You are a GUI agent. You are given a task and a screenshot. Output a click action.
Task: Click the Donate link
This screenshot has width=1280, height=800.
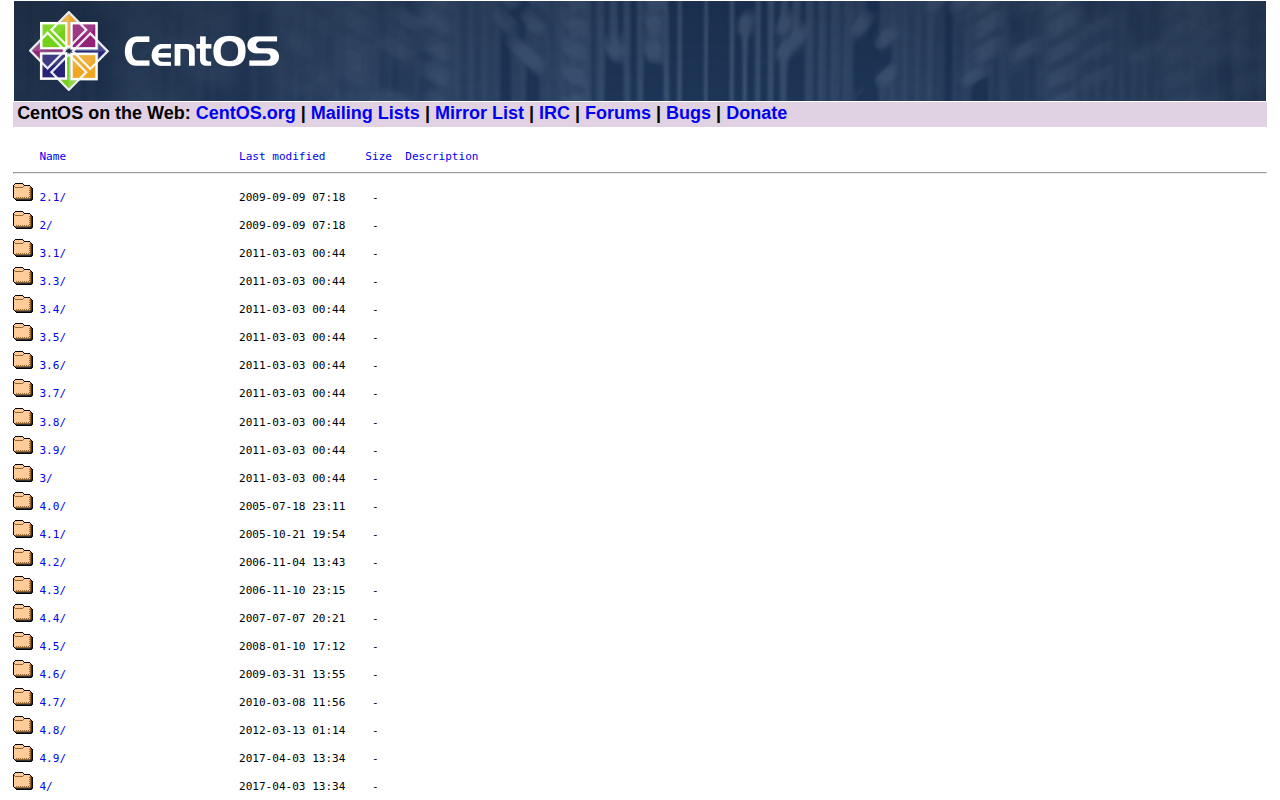coord(756,113)
